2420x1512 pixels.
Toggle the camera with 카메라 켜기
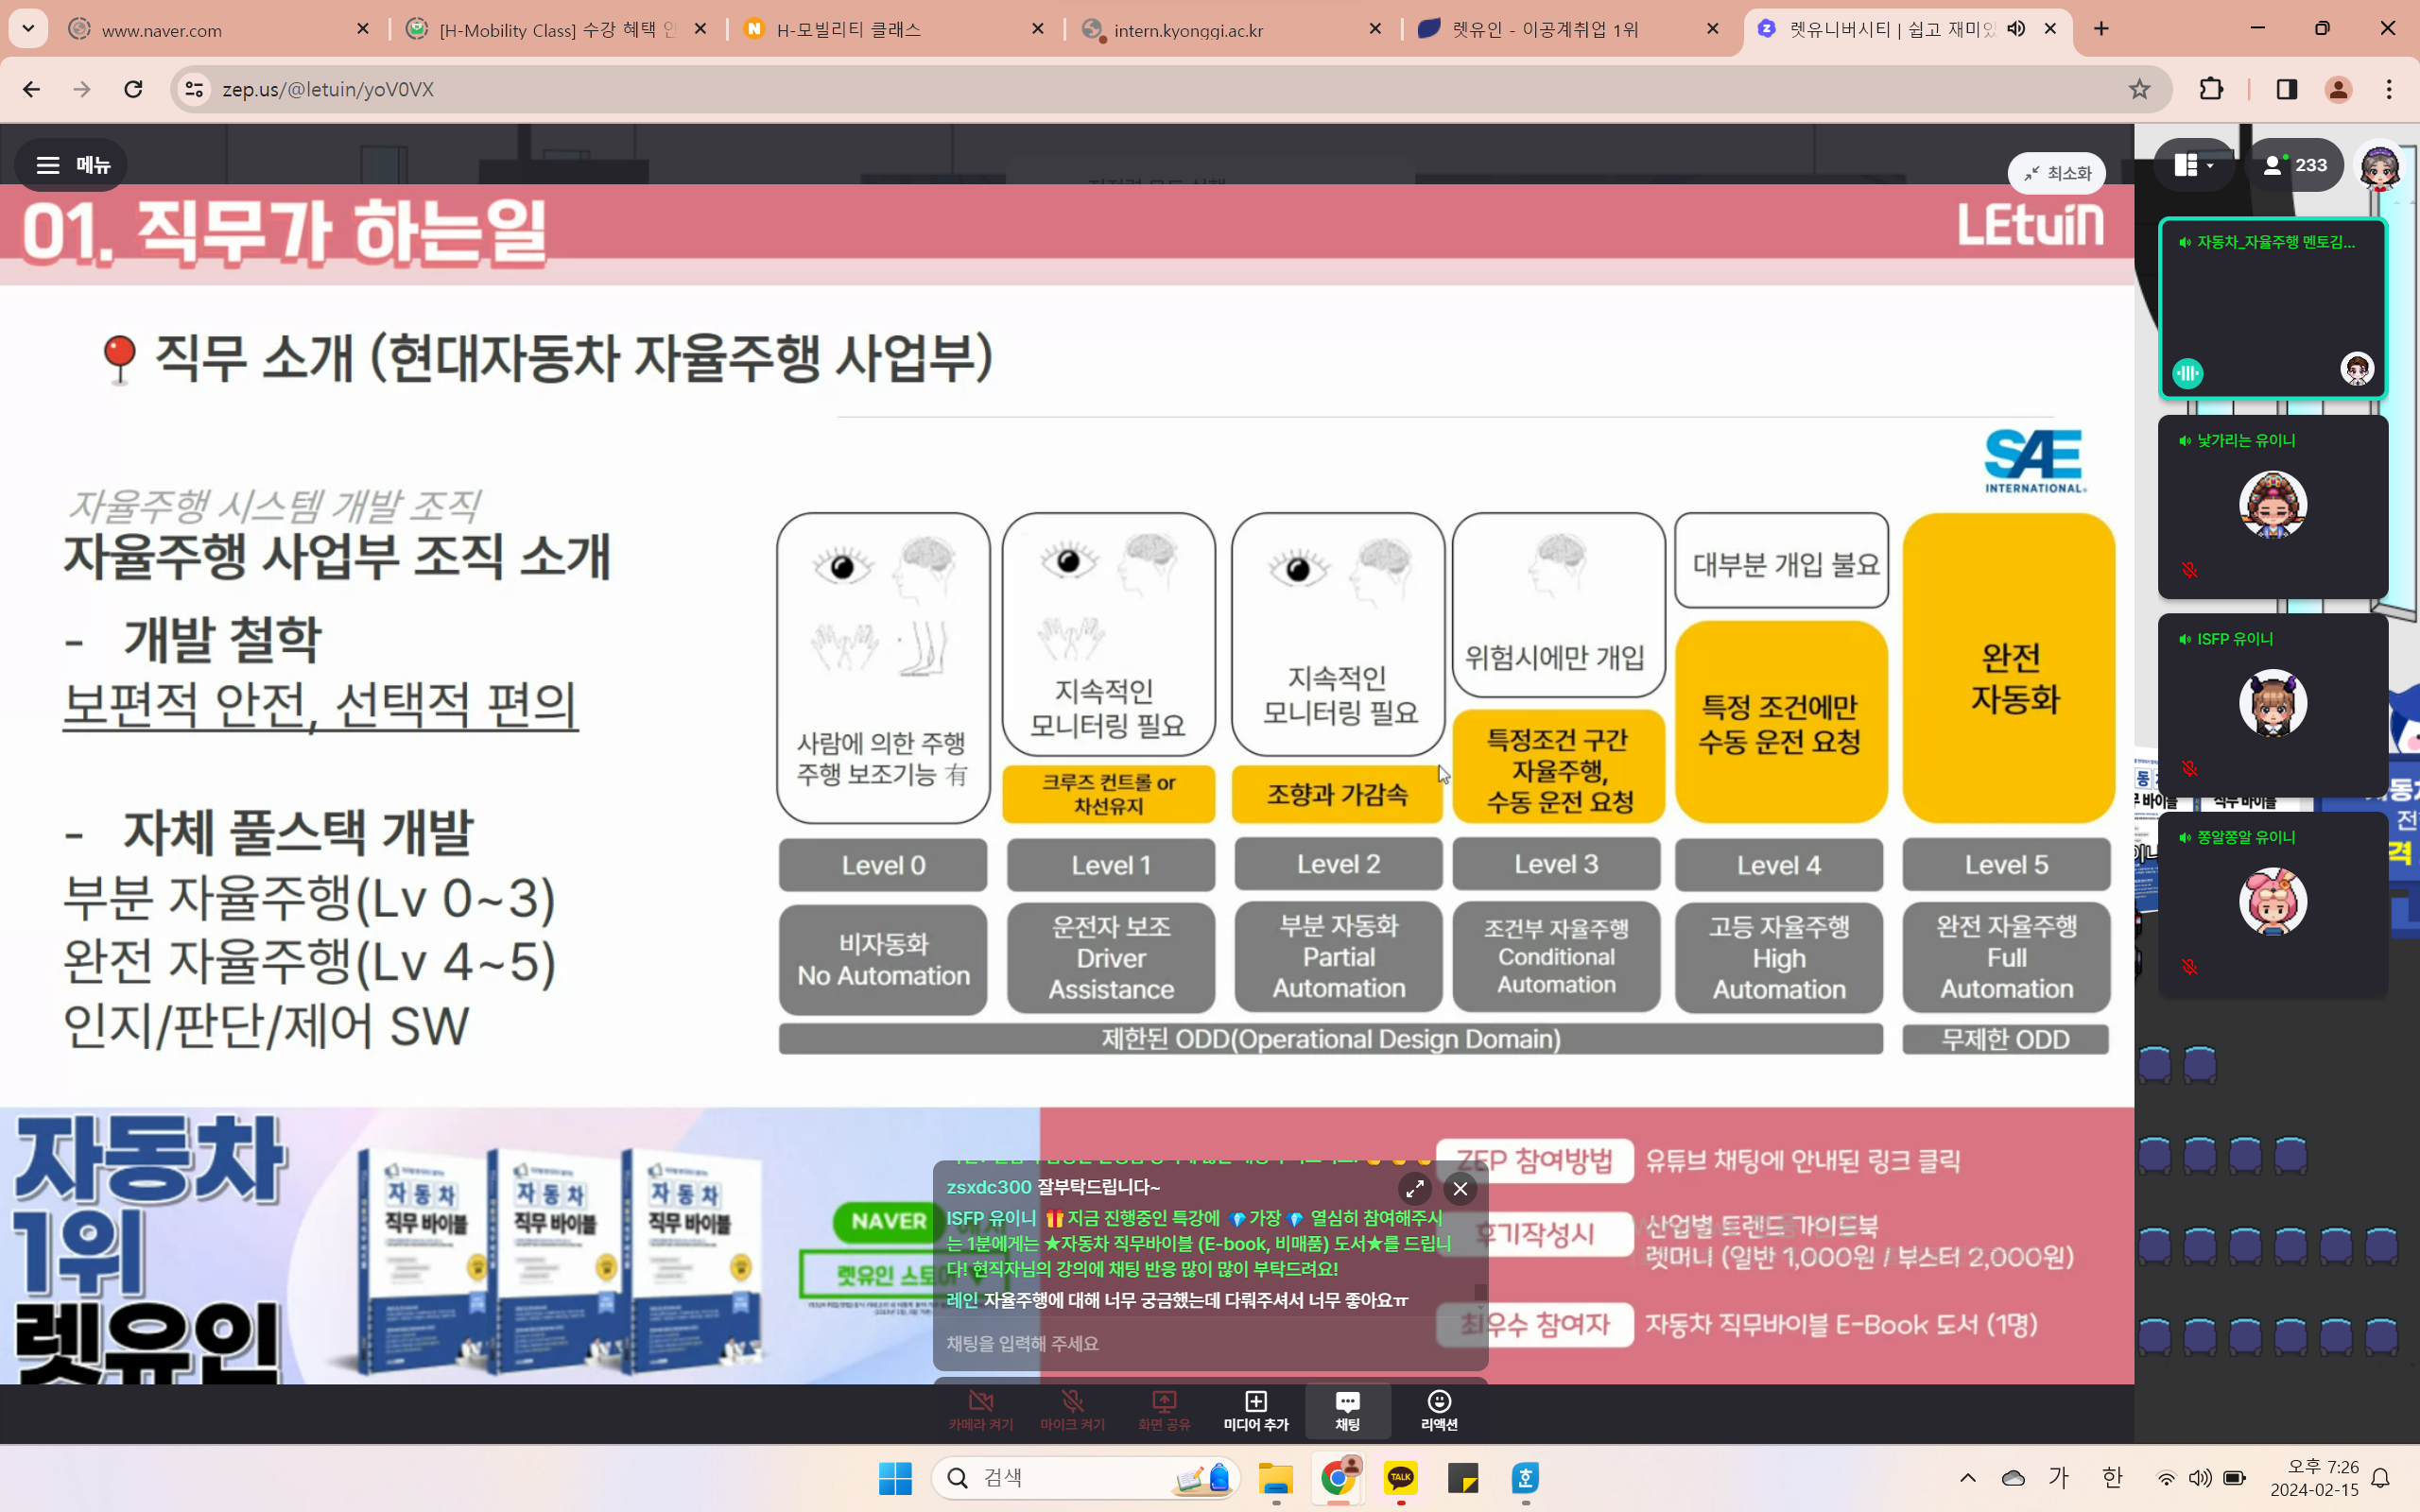point(981,1411)
